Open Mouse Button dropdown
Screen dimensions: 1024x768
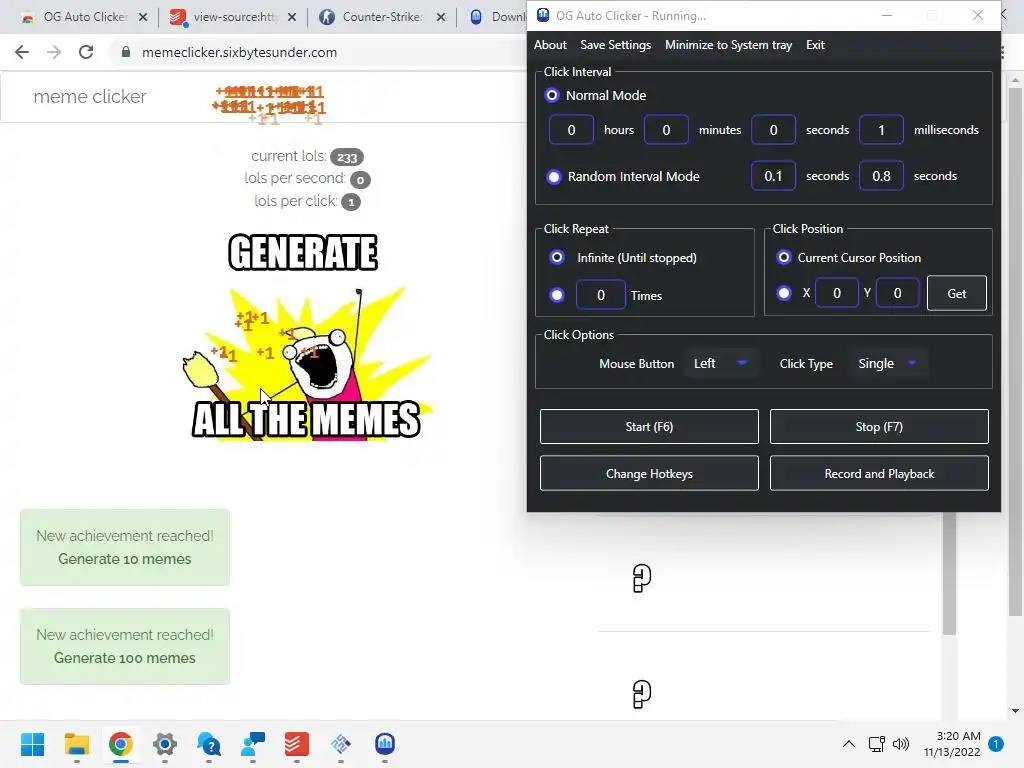click(x=720, y=363)
